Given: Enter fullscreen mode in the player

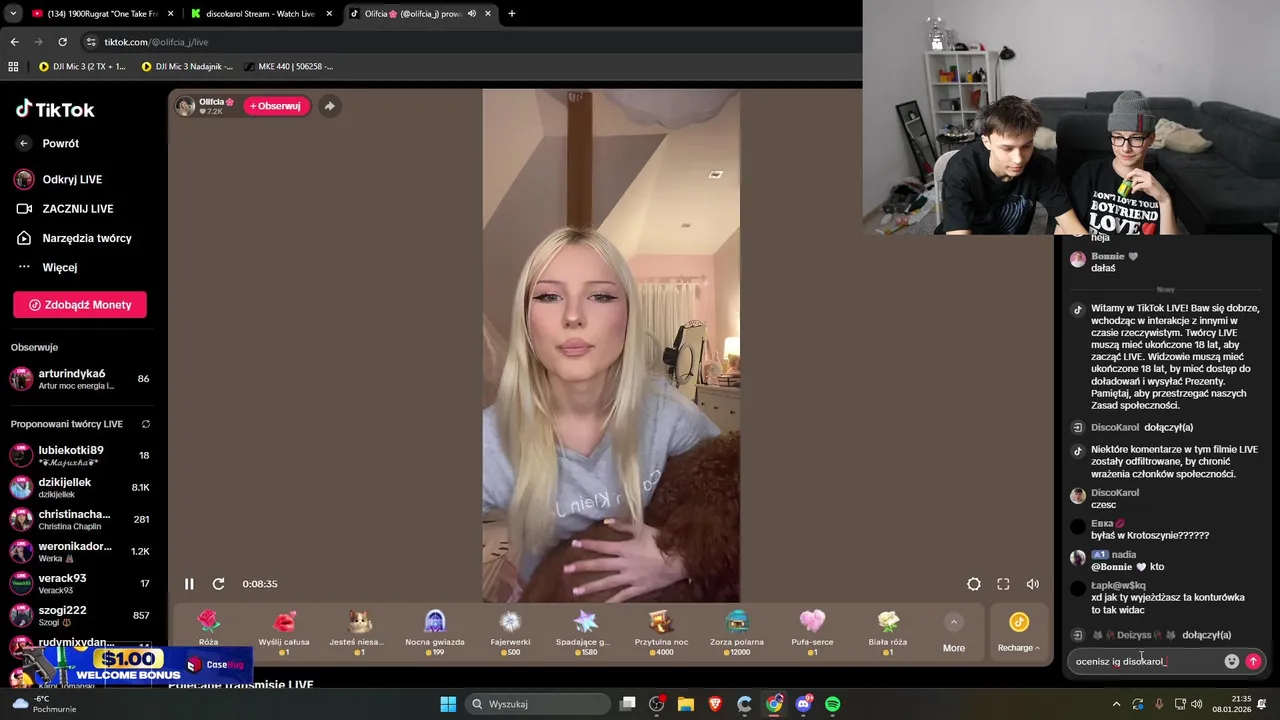Looking at the screenshot, I should [1003, 584].
